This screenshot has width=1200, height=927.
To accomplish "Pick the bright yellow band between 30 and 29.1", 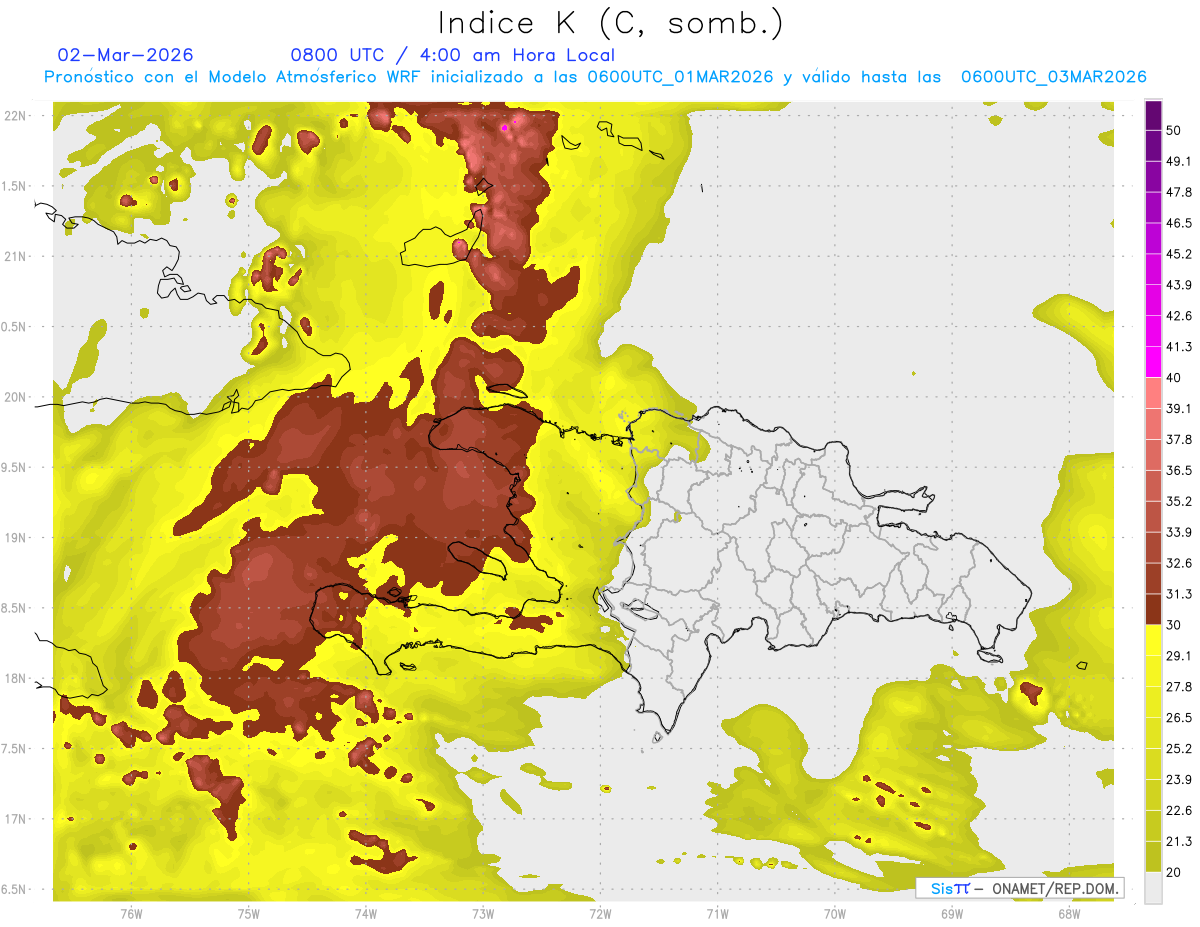I will pos(1153,639).
